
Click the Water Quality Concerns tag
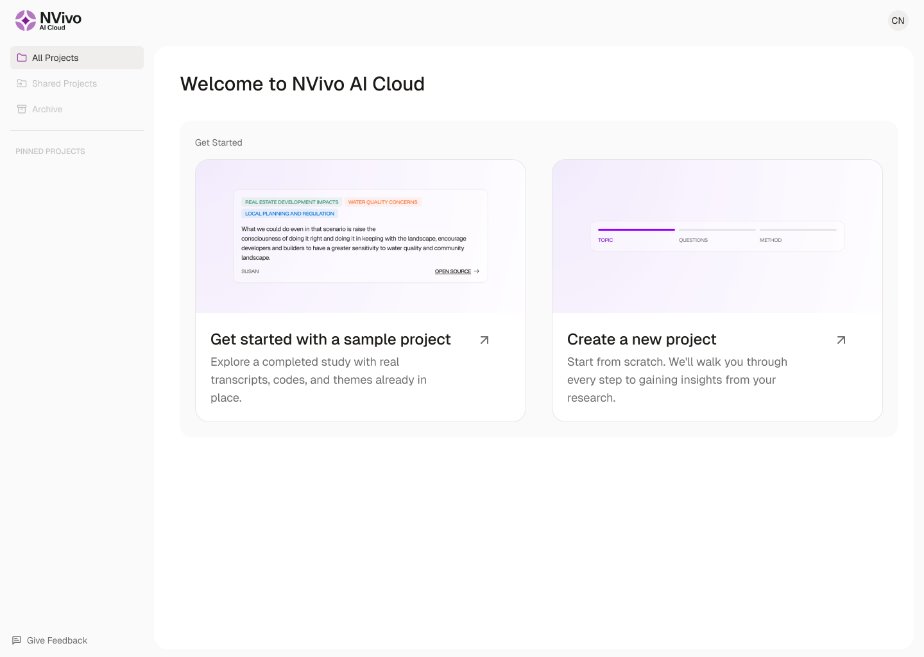[x=382, y=202]
